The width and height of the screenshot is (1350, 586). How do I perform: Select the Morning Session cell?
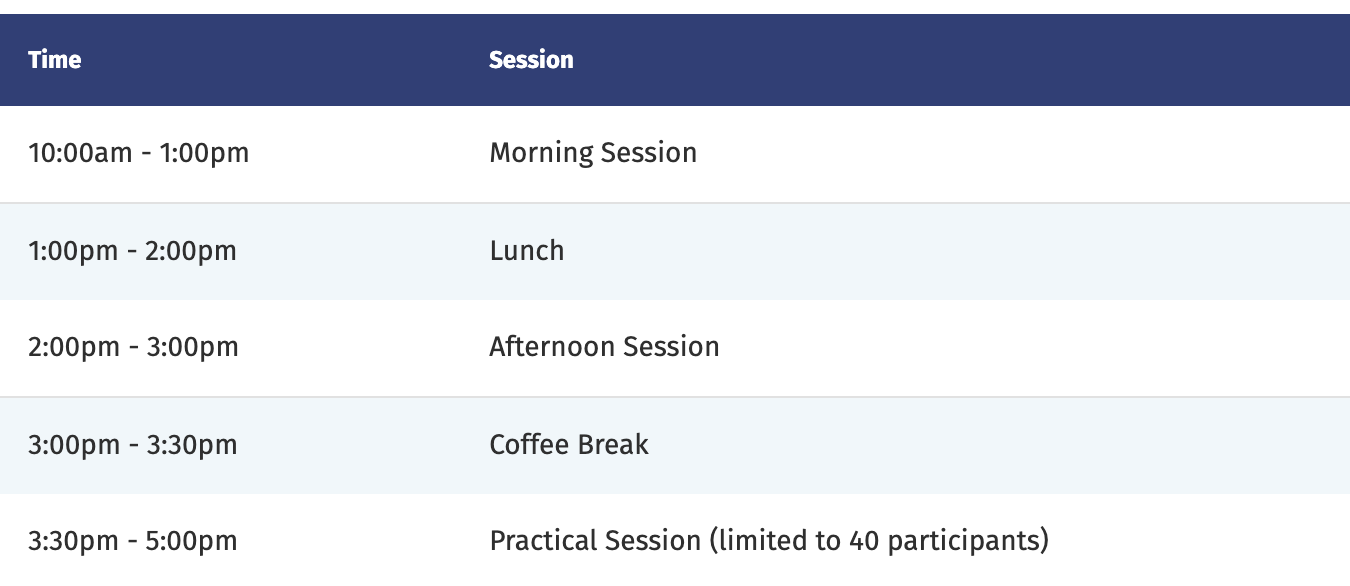click(593, 153)
